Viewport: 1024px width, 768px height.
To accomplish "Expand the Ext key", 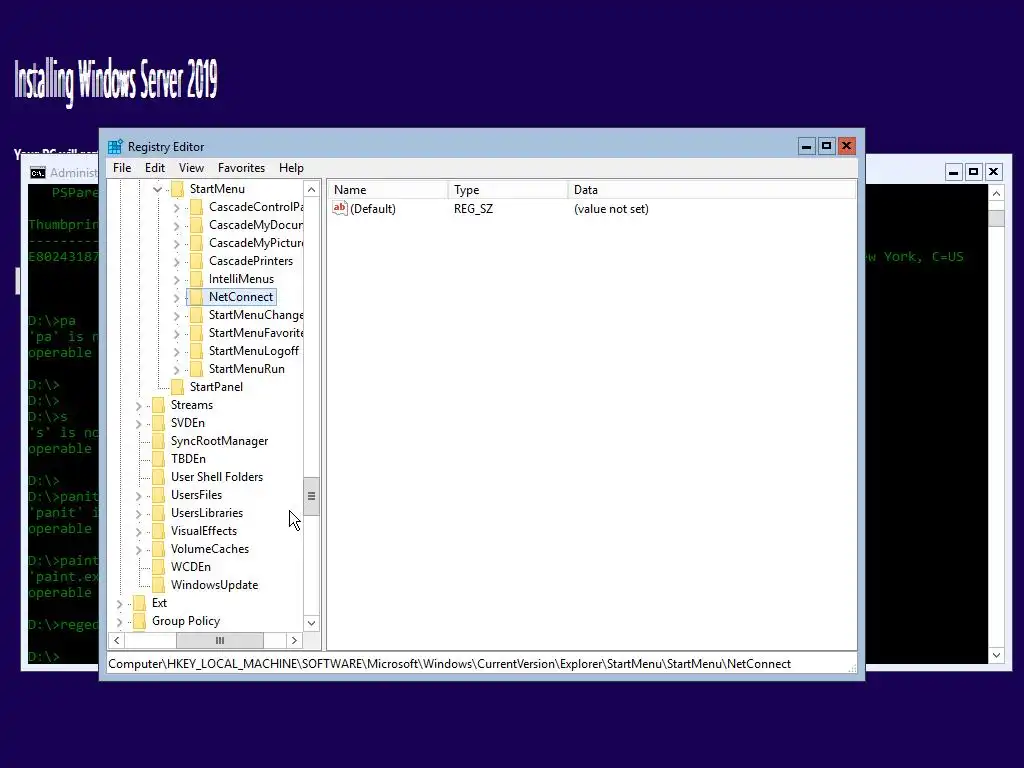I will click(120, 604).
